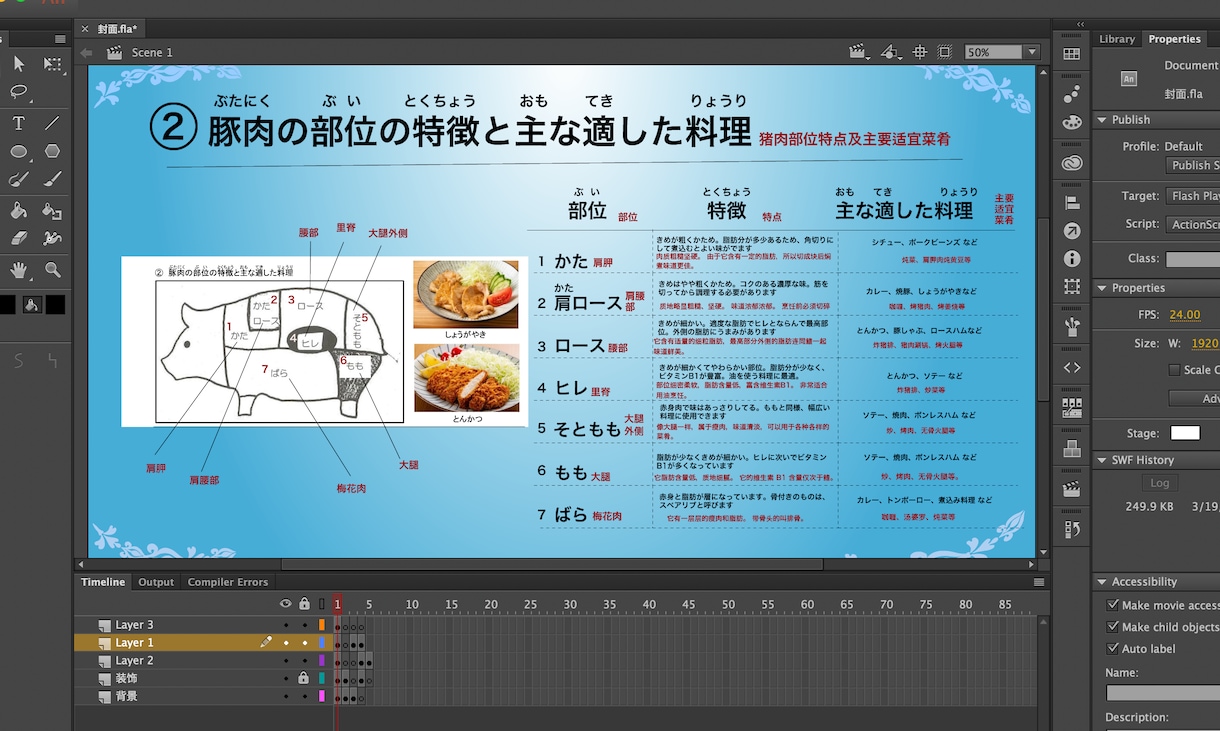Click the Edit Scene clapperboard icon
The image size is (1220, 731).
[857, 52]
